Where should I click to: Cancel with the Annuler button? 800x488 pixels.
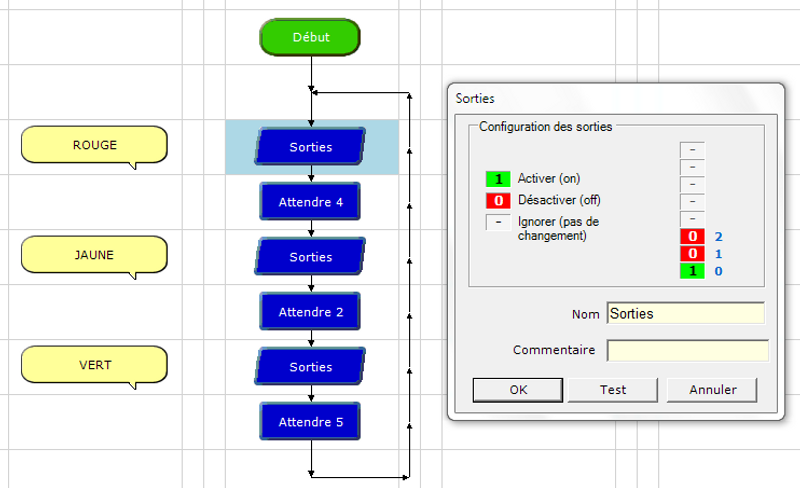[712, 390]
